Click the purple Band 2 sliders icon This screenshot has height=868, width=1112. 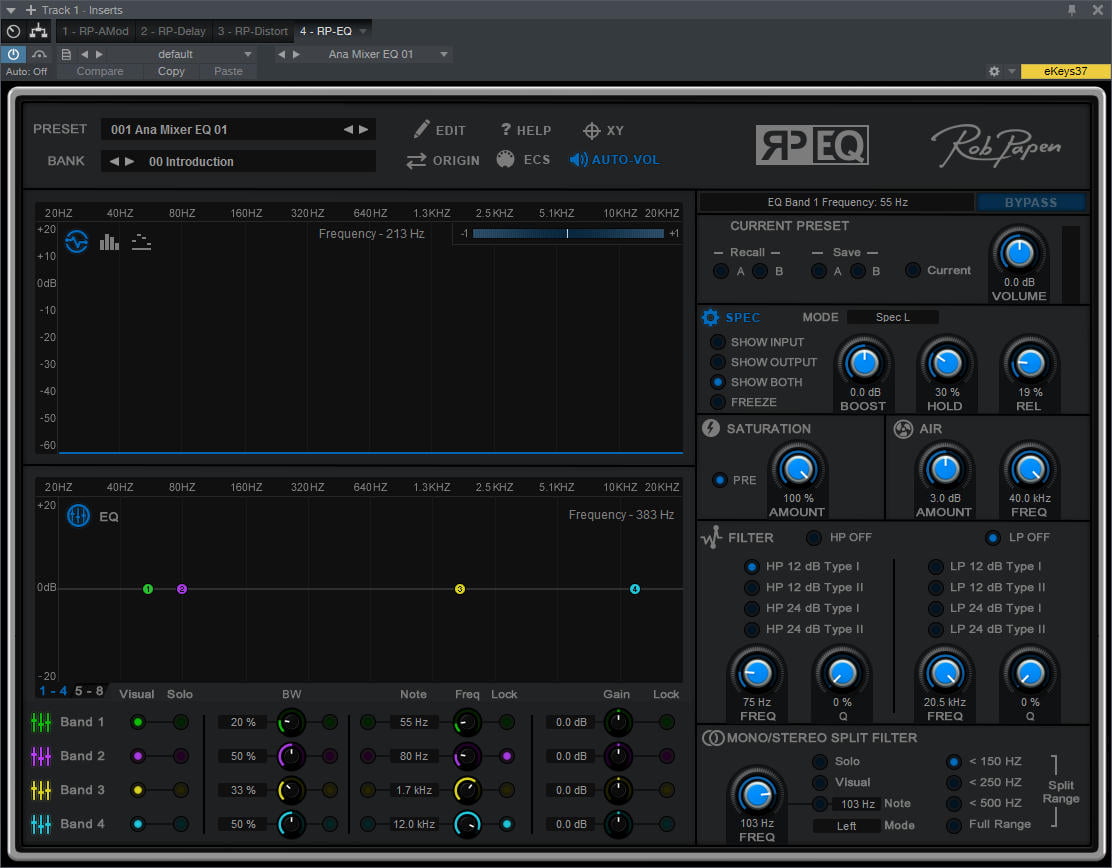click(x=41, y=756)
